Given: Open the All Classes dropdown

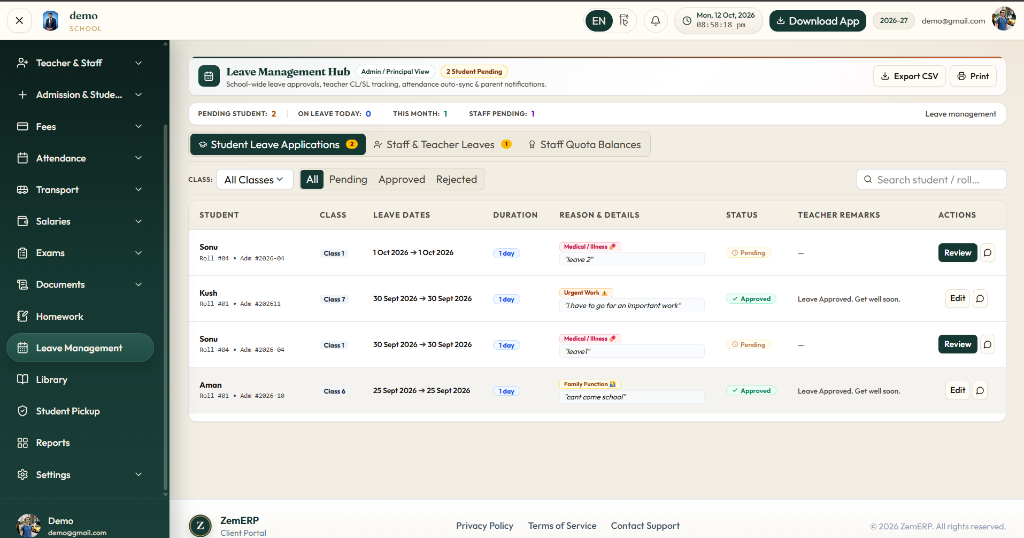Looking at the screenshot, I should [x=255, y=180].
